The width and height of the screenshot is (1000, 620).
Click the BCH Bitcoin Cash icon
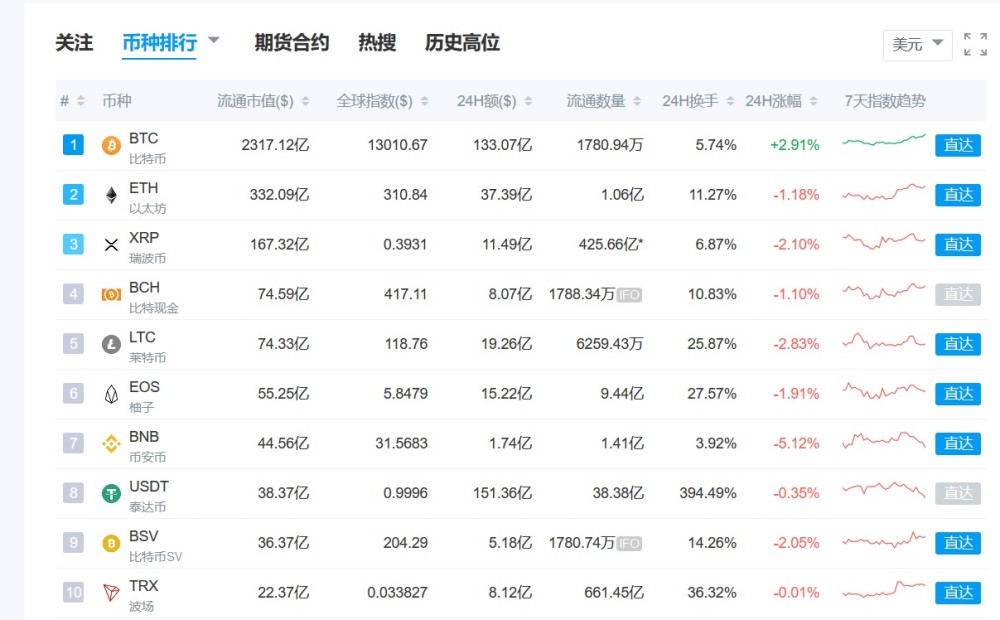click(x=111, y=295)
